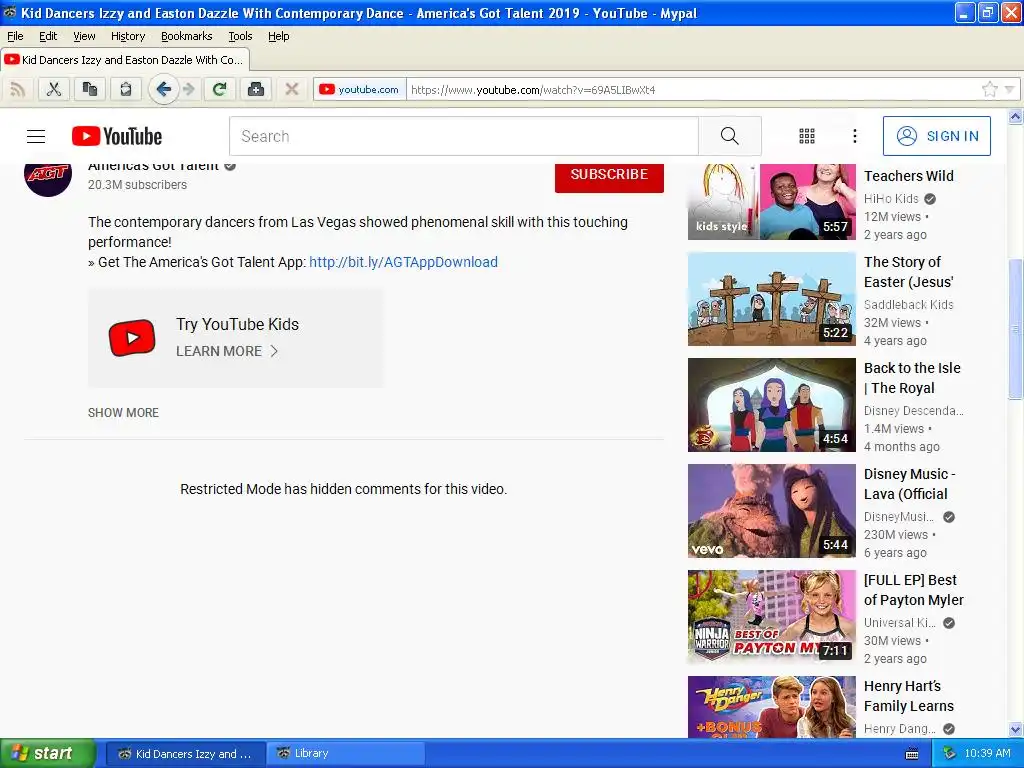This screenshot has height=768, width=1024.
Task: Click the address bar URL field
Action: click(692, 89)
